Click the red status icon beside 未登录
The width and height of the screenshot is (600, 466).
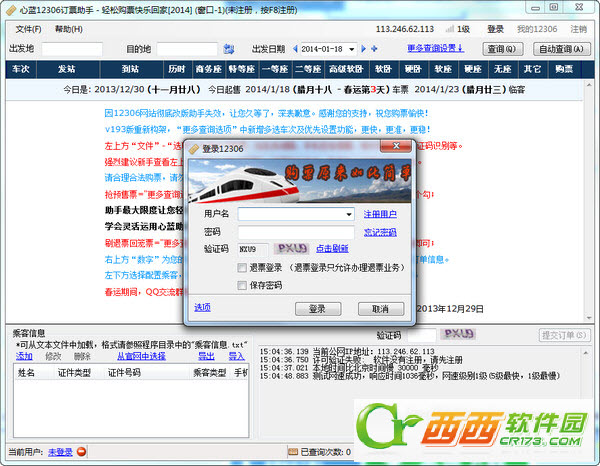click(82, 452)
